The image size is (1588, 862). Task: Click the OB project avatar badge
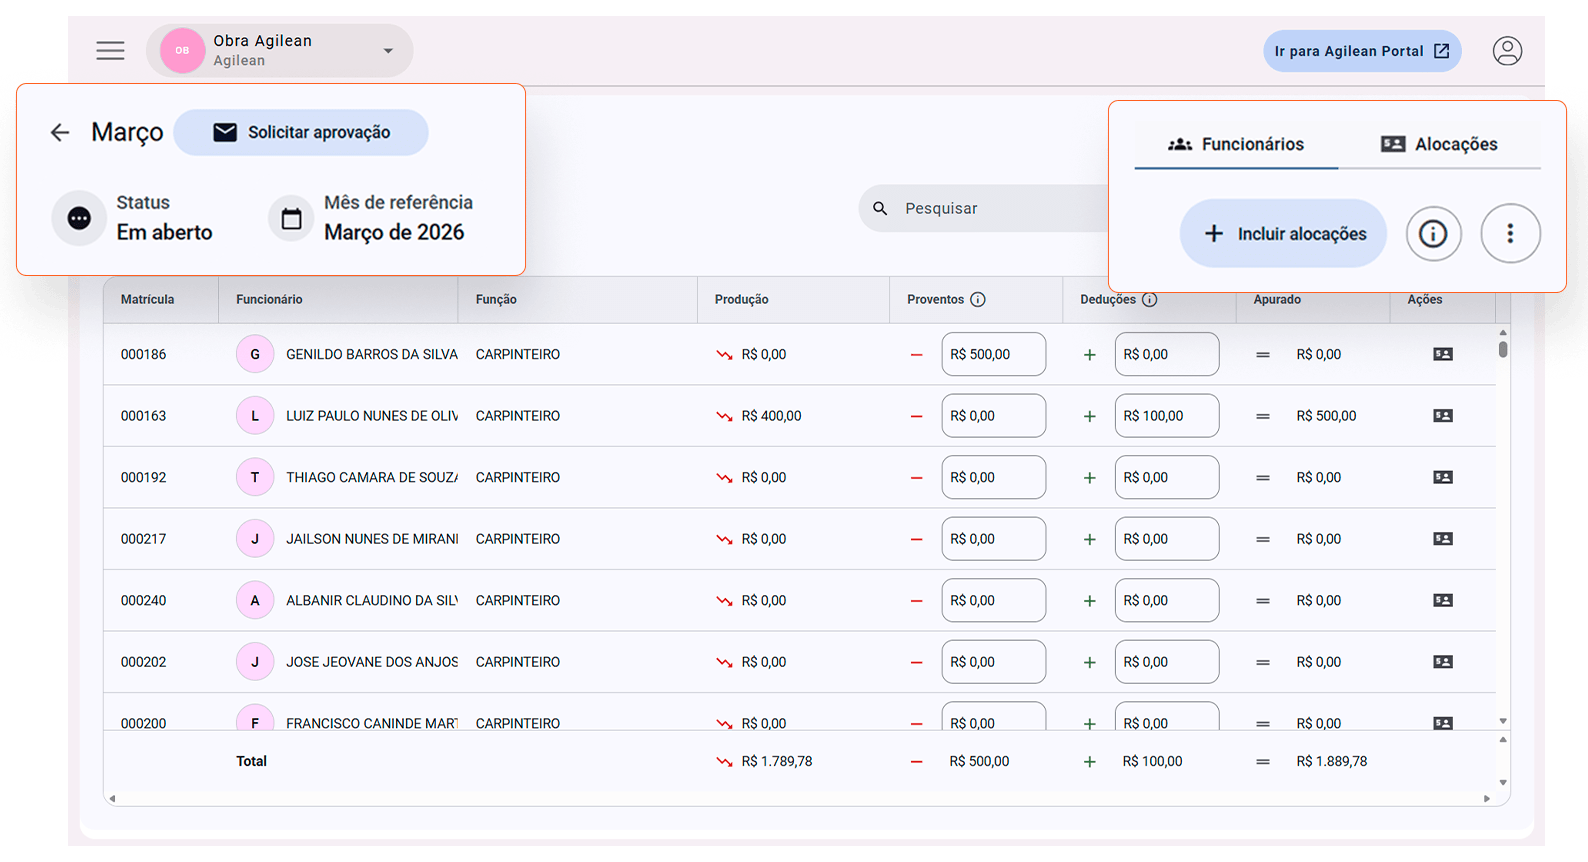pyautogui.click(x=182, y=51)
